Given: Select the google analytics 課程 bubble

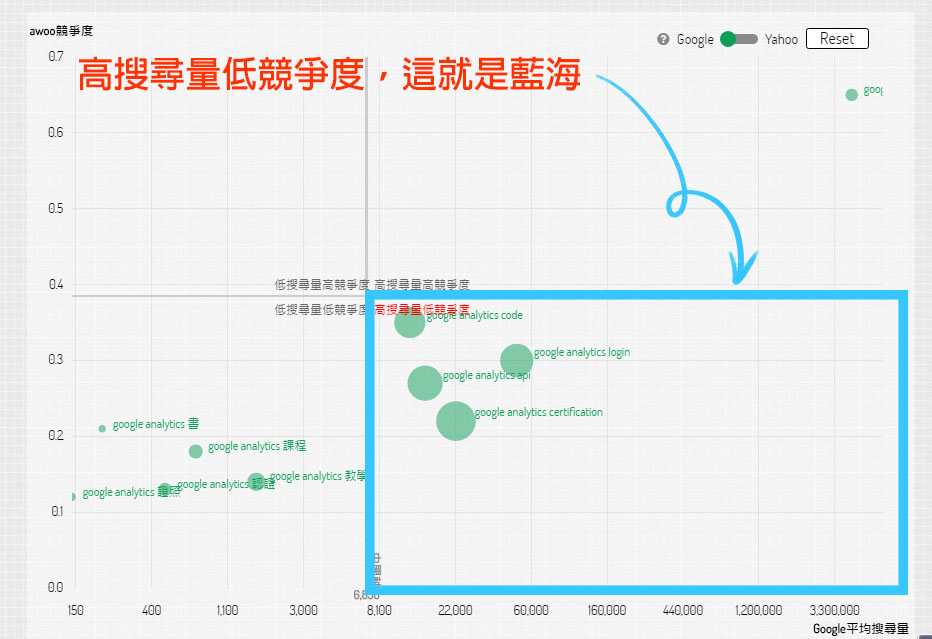Looking at the screenshot, I should tap(196, 451).
